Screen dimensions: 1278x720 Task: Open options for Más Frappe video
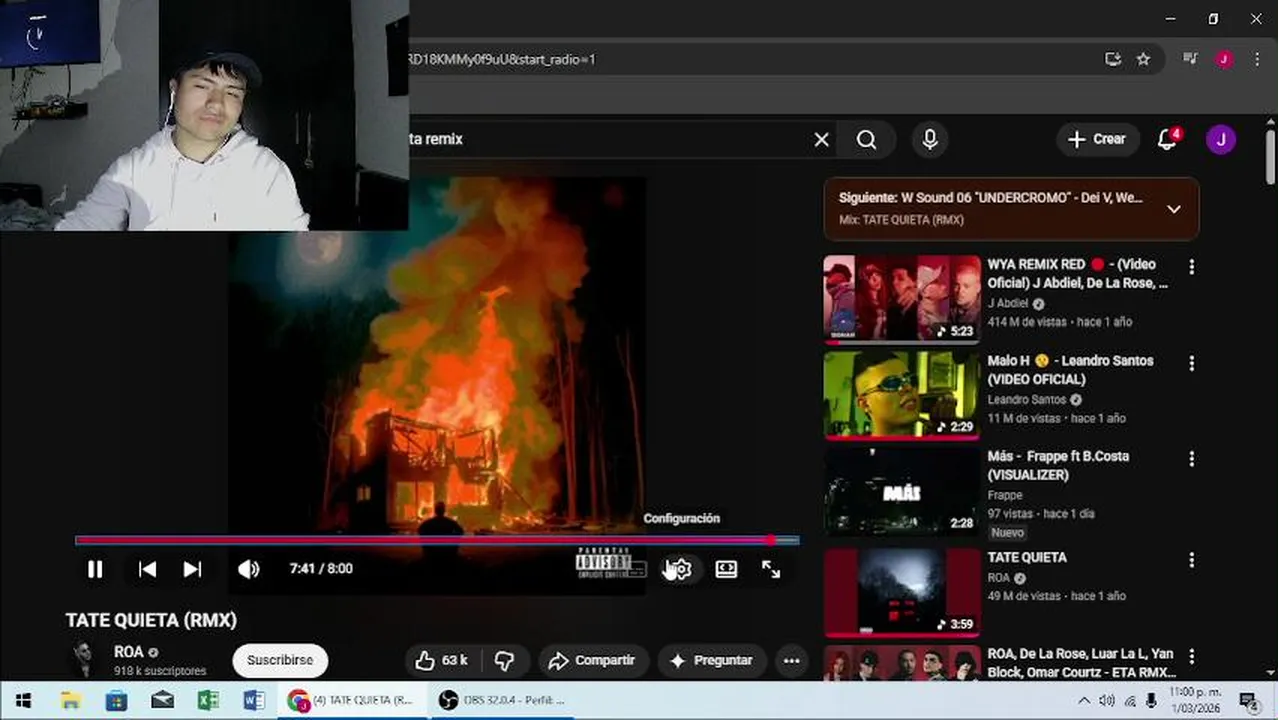tap(1191, 459)
